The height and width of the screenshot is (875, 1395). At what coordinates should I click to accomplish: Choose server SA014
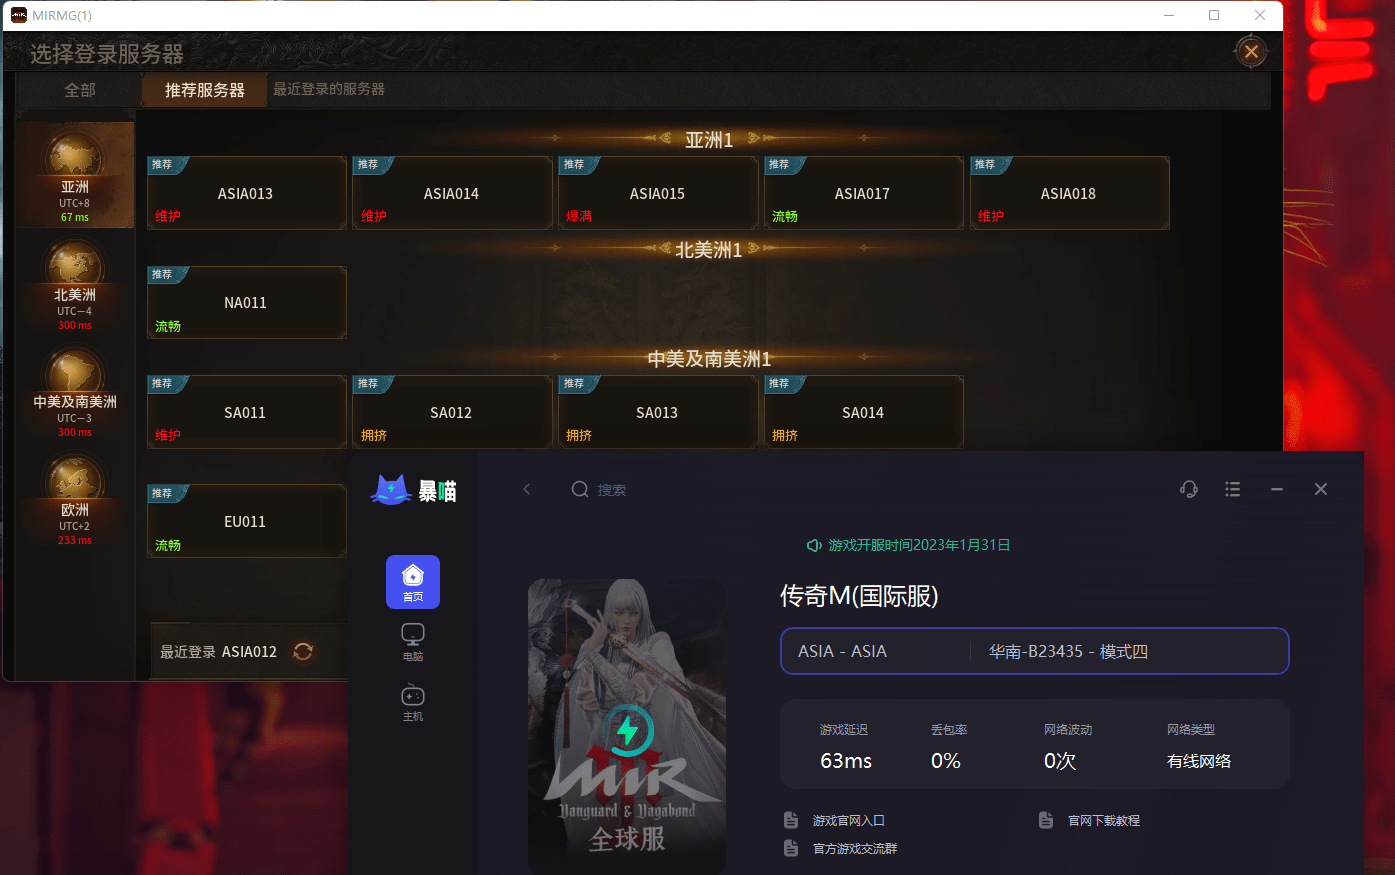[x=863, y=412]
